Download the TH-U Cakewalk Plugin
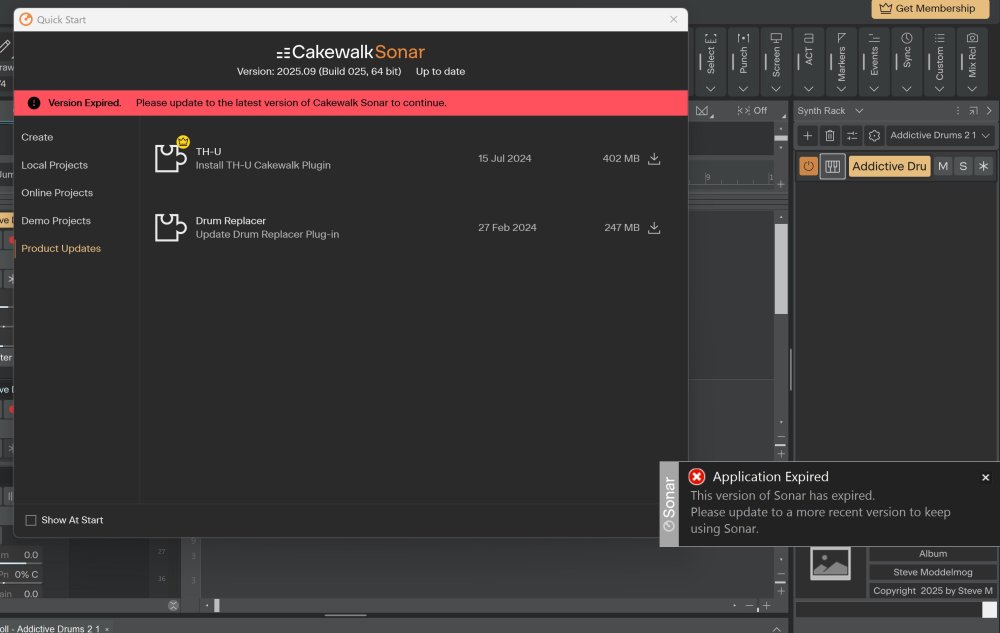This screenshot has width=1000, height=633. [x=654, y=159]
